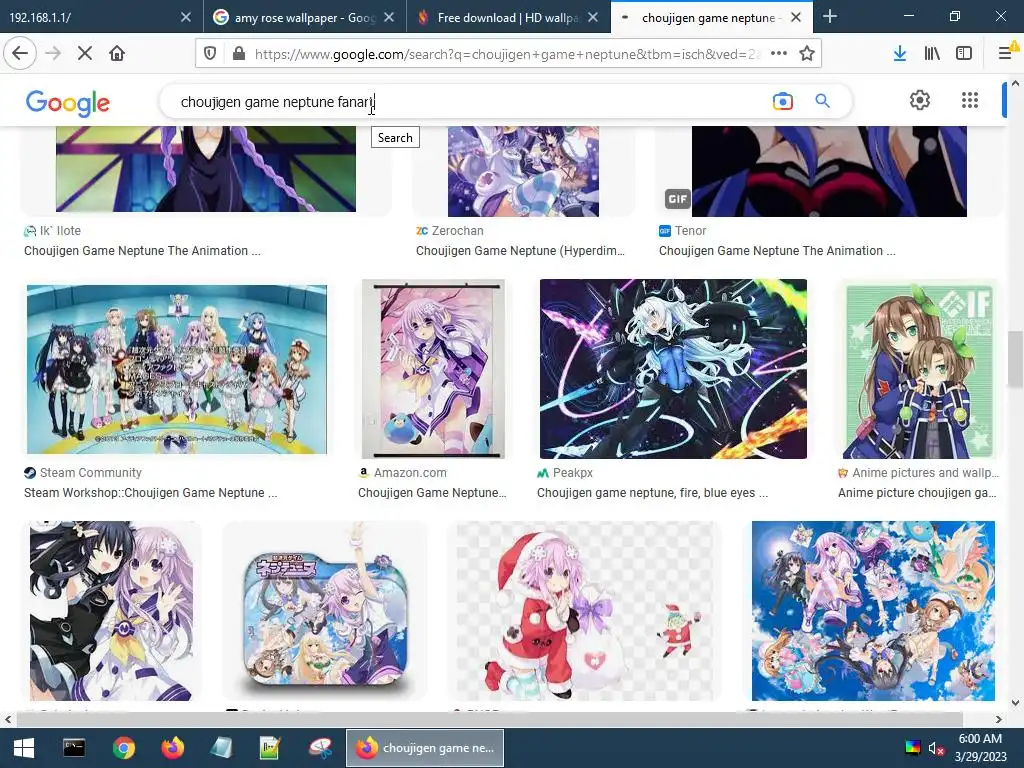Screen dimensions: 1024x768
Task: Click the Tenor source label
Action: click(x=690, y=231)
